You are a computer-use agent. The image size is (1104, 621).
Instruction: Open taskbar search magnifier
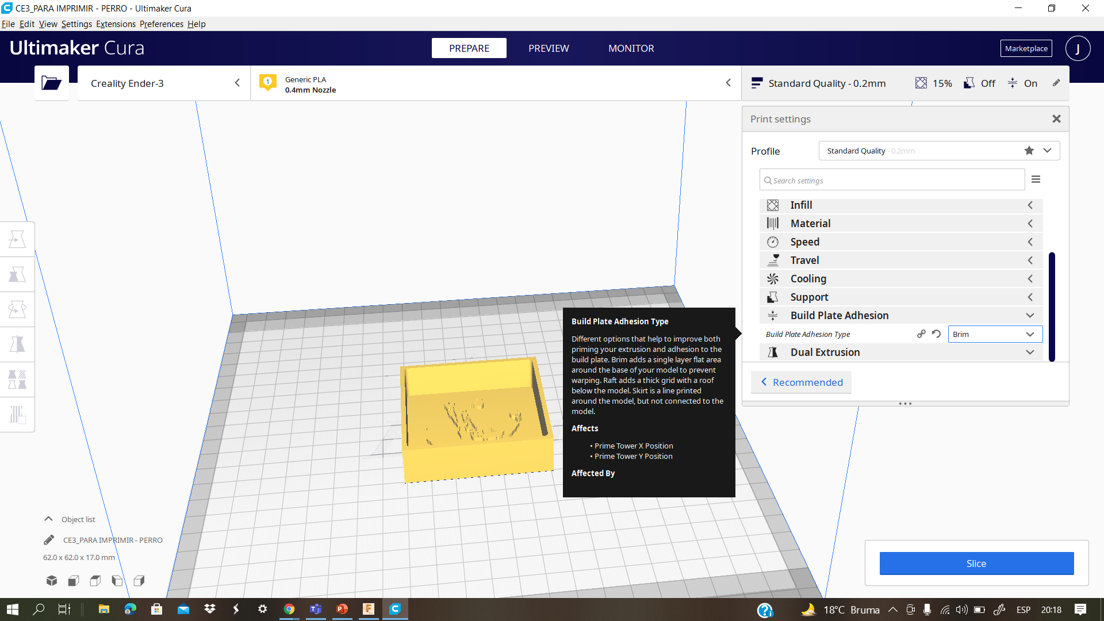39,609
